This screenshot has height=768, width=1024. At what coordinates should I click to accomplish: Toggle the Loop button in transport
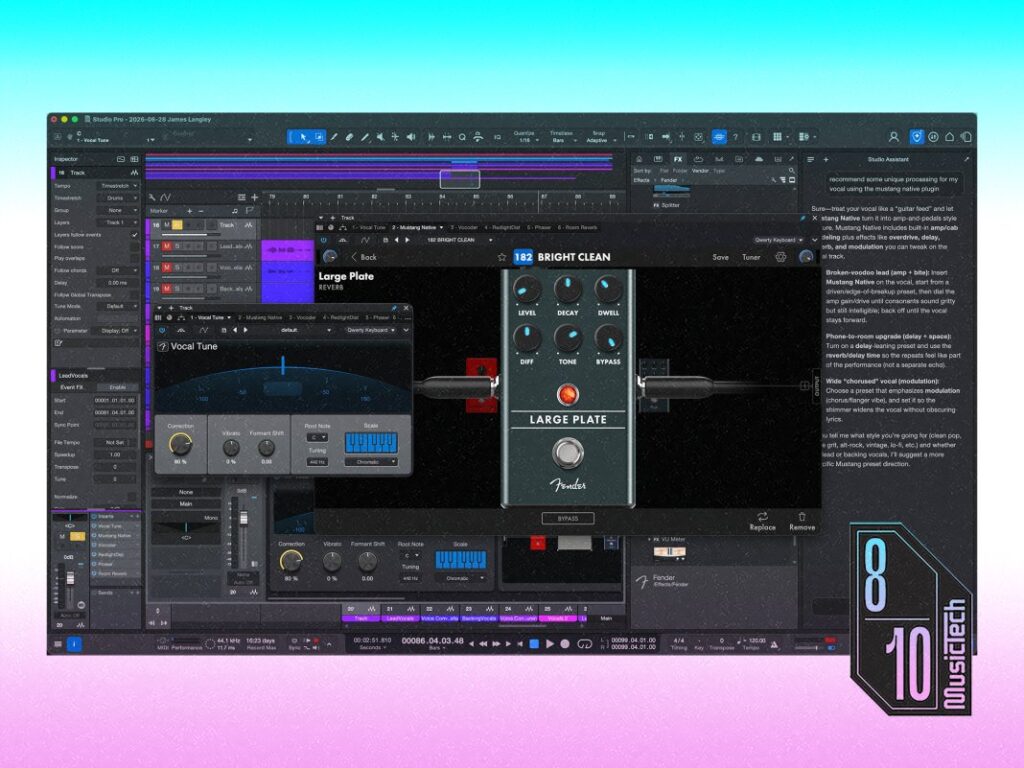click(x=584, y=644)
